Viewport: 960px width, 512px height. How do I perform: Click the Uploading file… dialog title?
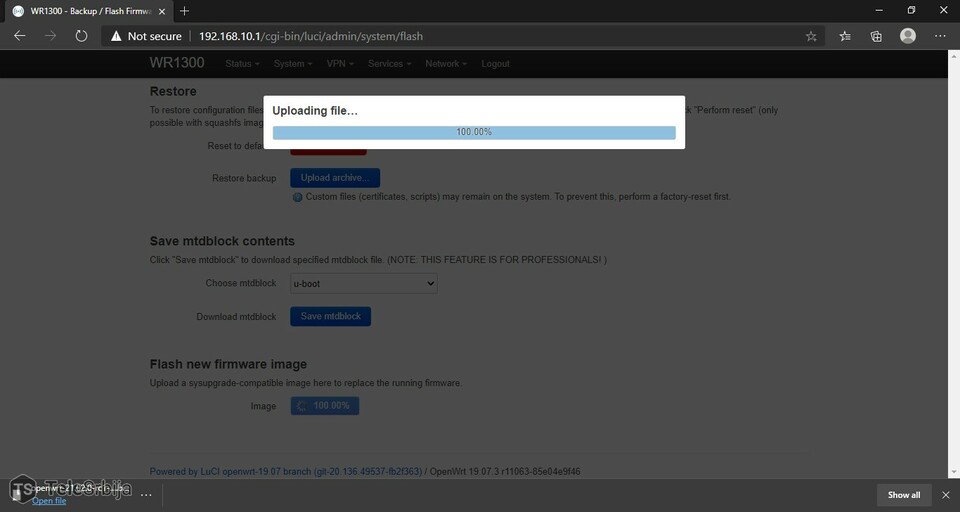315,111
